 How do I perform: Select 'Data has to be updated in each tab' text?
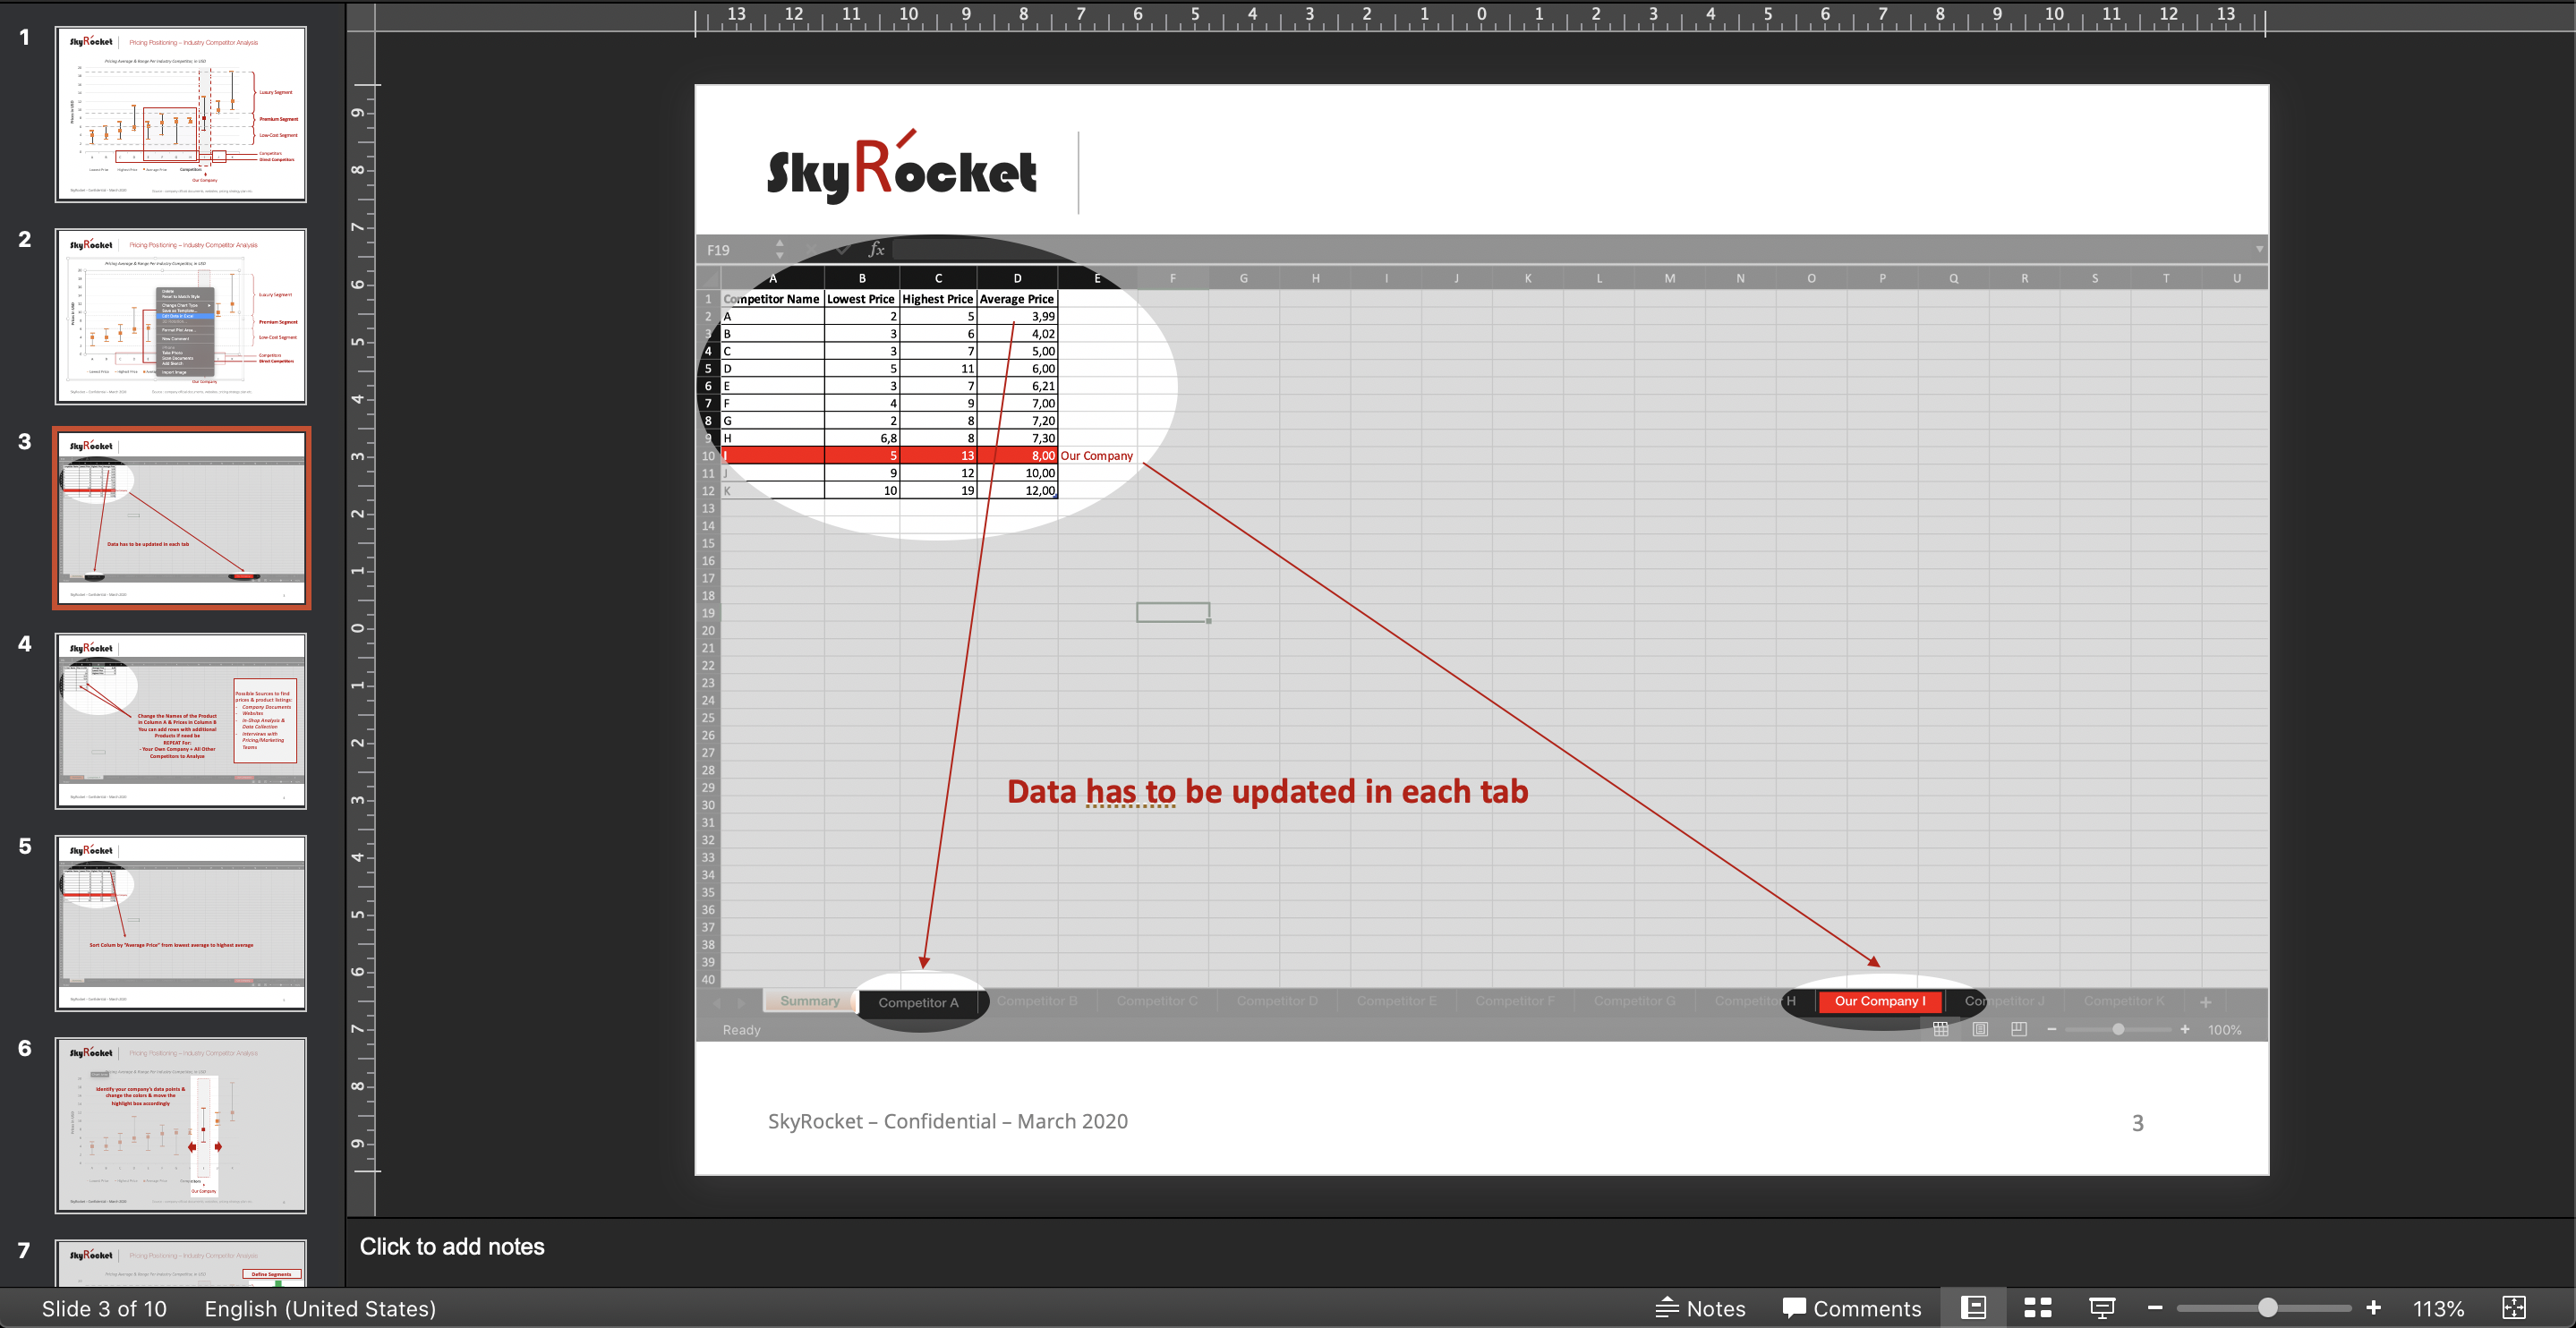tap(1267, 791)
